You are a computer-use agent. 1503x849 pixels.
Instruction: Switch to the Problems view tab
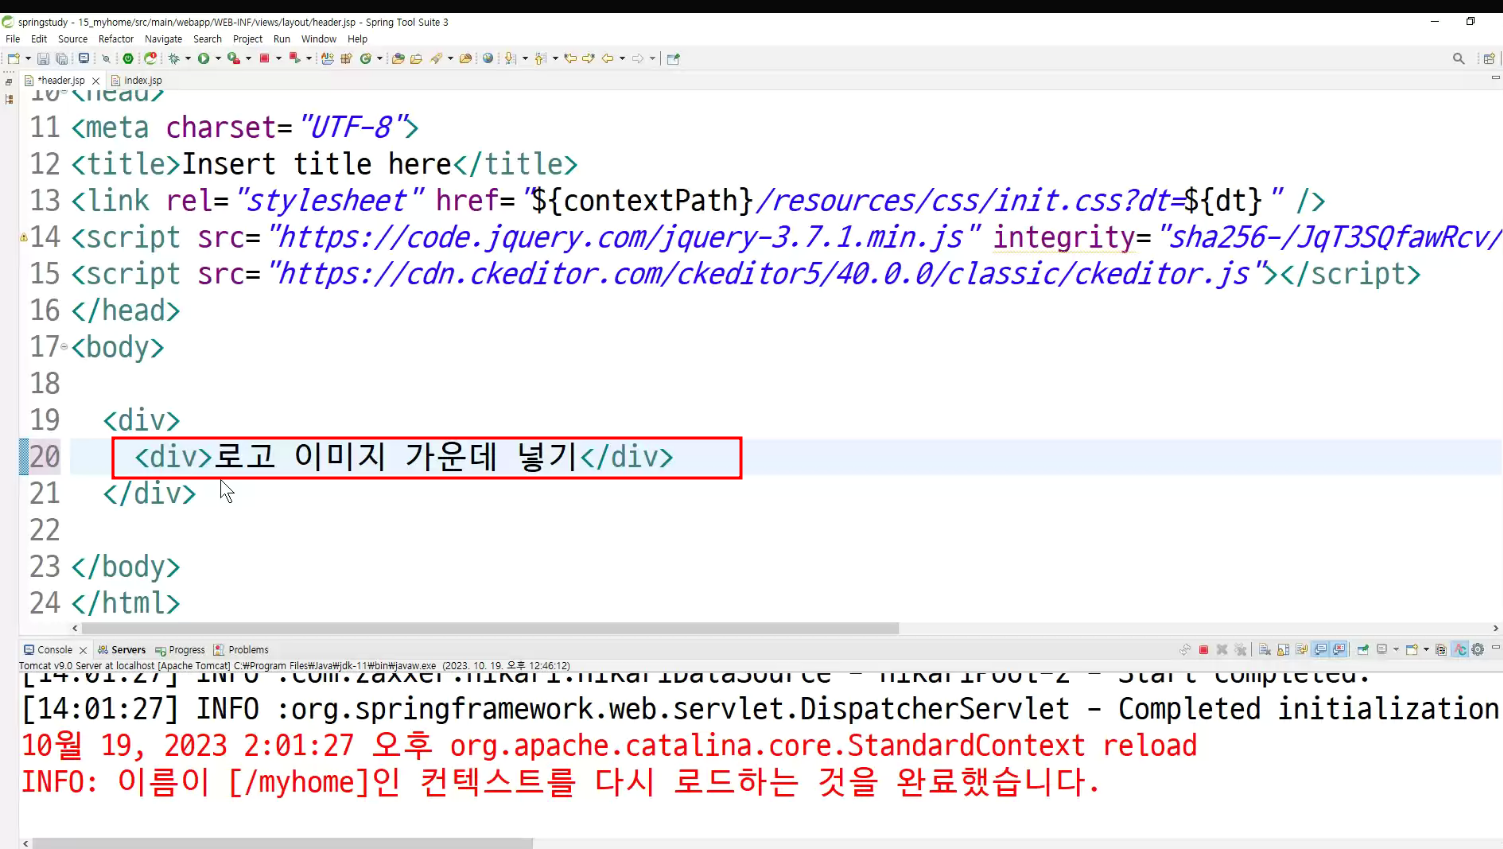point(241,650)
